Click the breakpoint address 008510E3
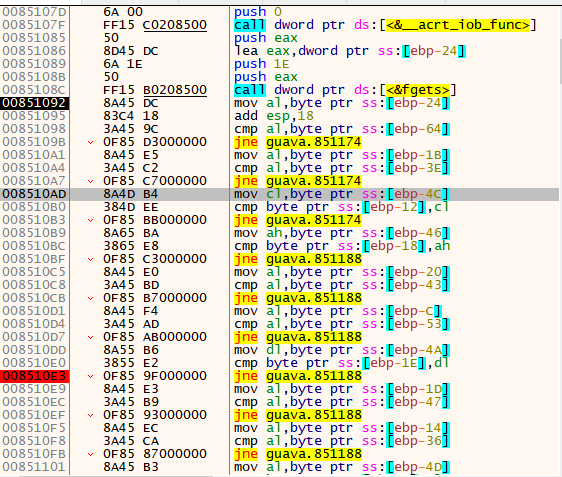This screenshot has height=477, width=562. pyautogui.click(x=34, y=376)
